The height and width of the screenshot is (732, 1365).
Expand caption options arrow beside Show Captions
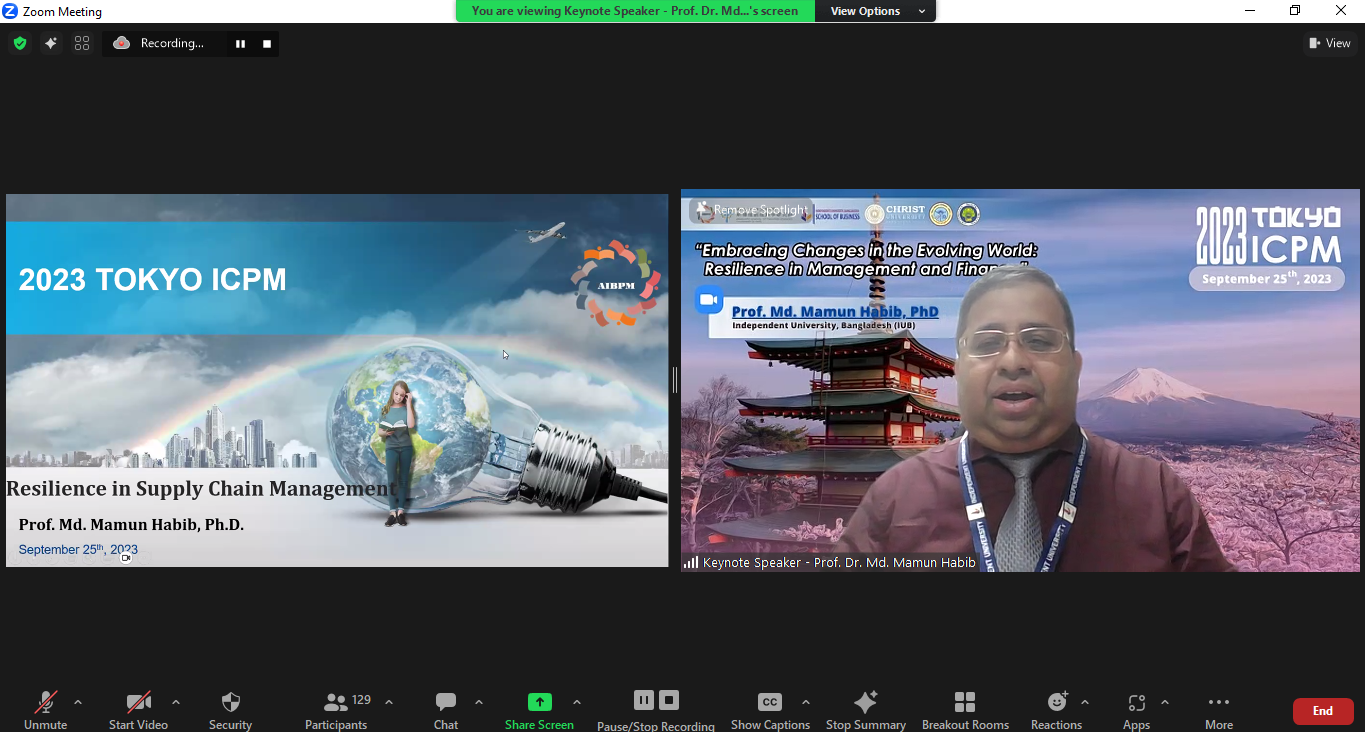(x=806, y=702)
